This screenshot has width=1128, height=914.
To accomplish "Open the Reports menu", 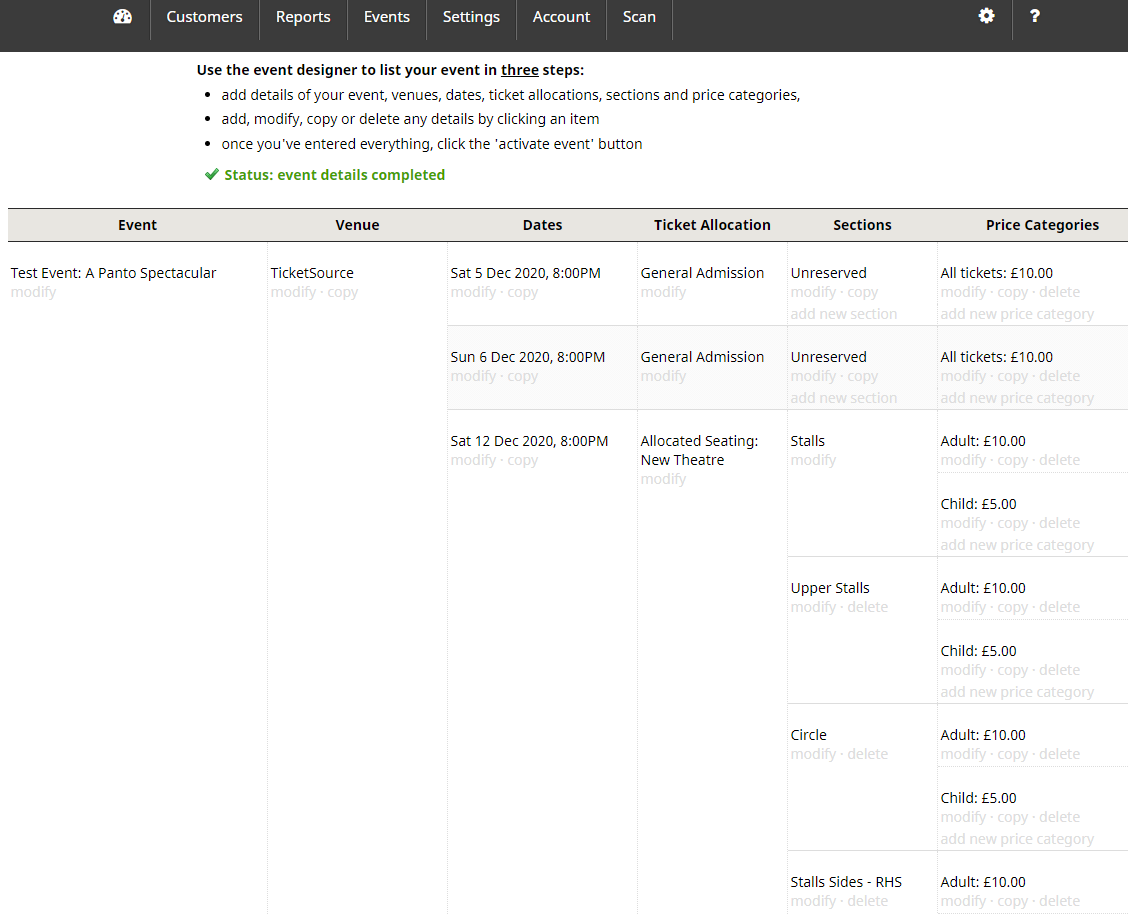I will pos(303,17).
